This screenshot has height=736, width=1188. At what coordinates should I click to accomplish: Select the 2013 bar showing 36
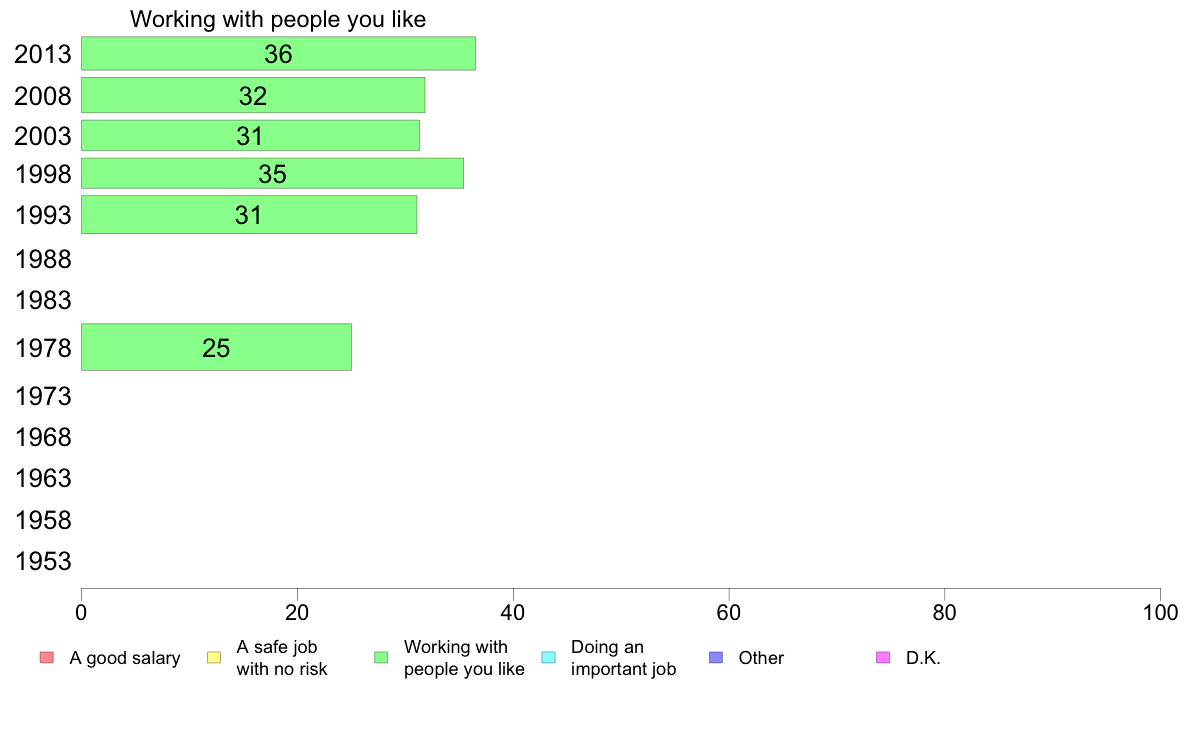pos(278,53)
